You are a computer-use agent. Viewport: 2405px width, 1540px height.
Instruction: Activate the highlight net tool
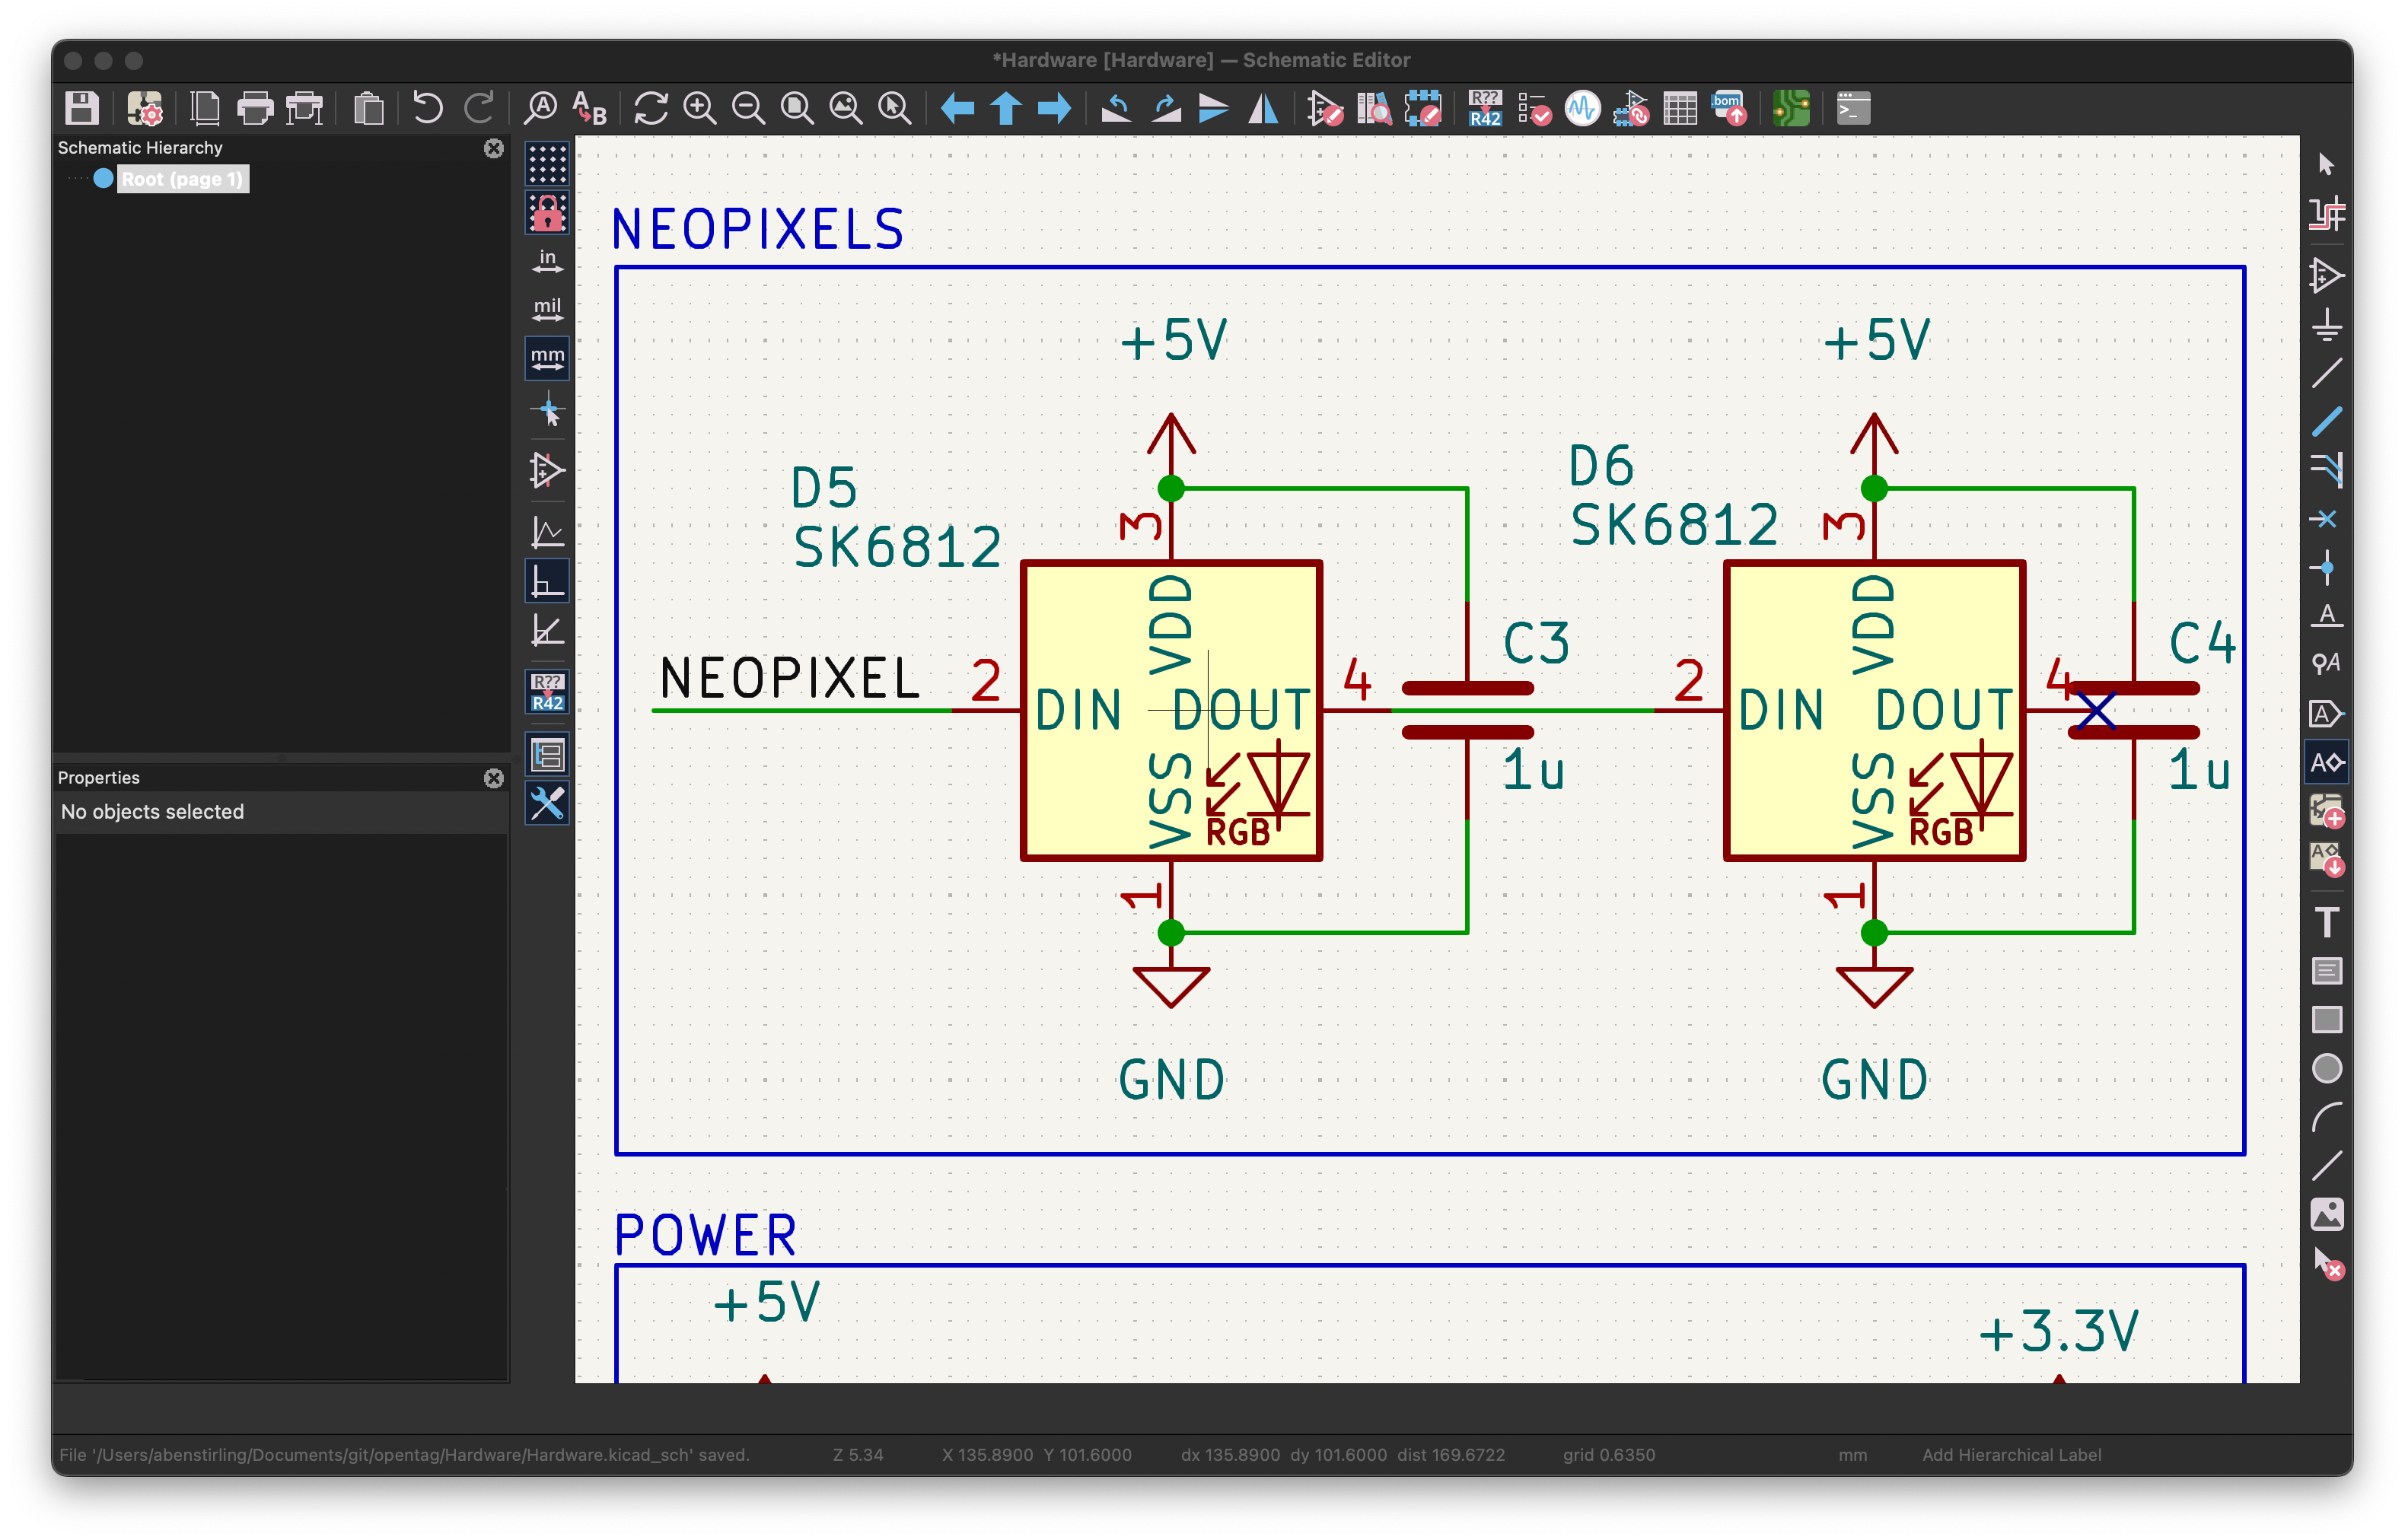tap(2326, 215)
